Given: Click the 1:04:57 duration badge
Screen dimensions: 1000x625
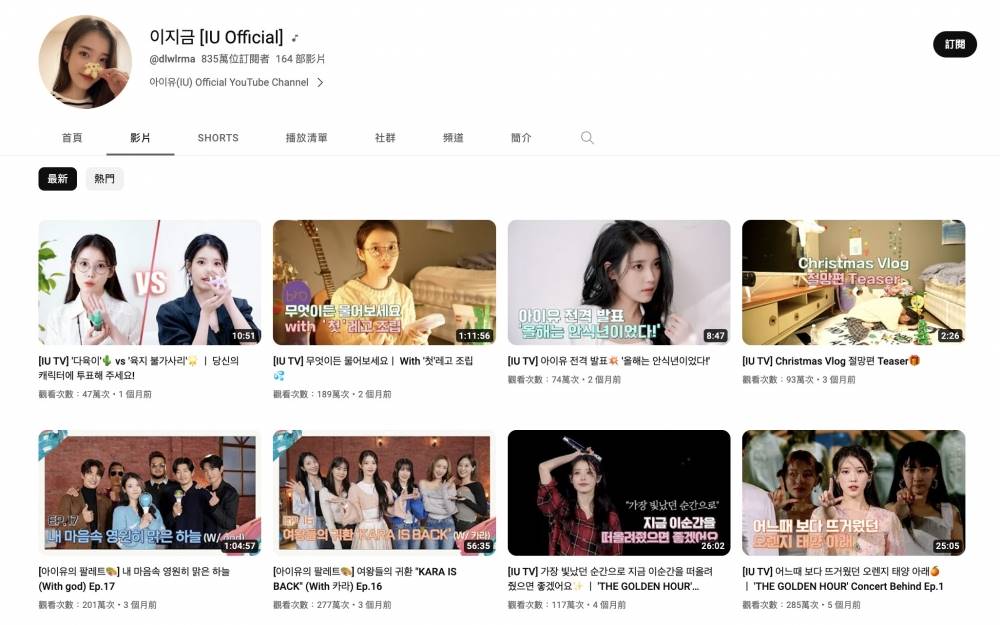Looking at the screenshot, I should (x=240, y=546).
